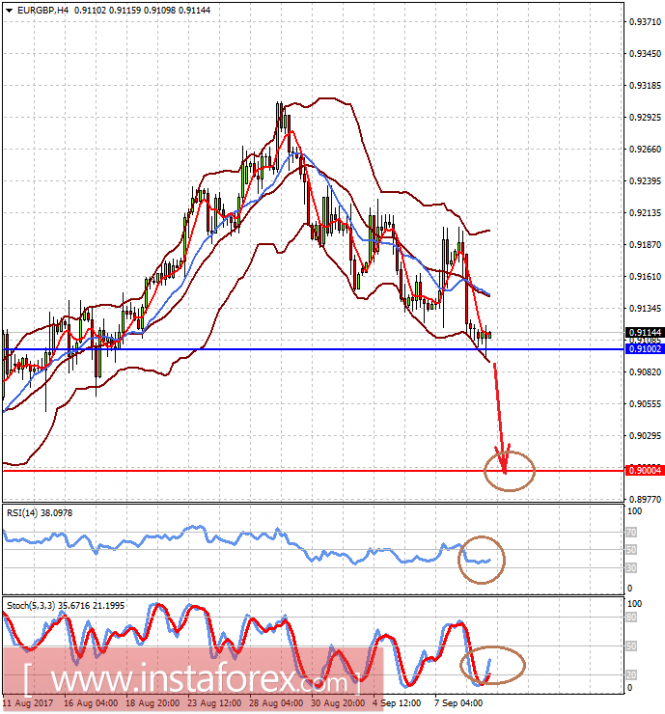Click the RSI 70 level marker

click(631, 532)
